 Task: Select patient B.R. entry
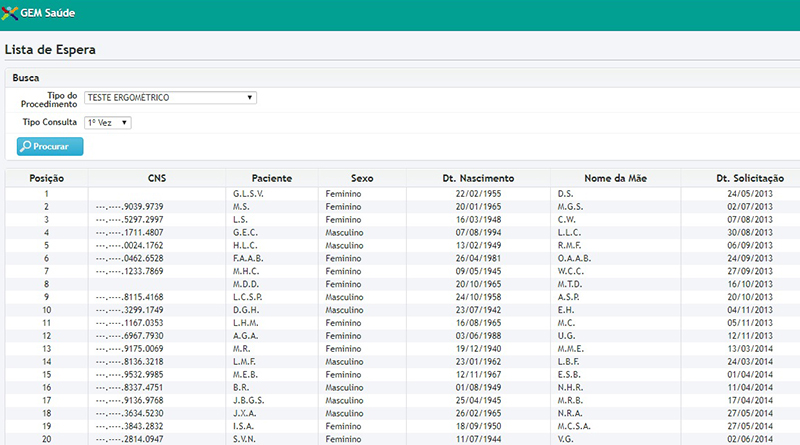click(241, 387)
